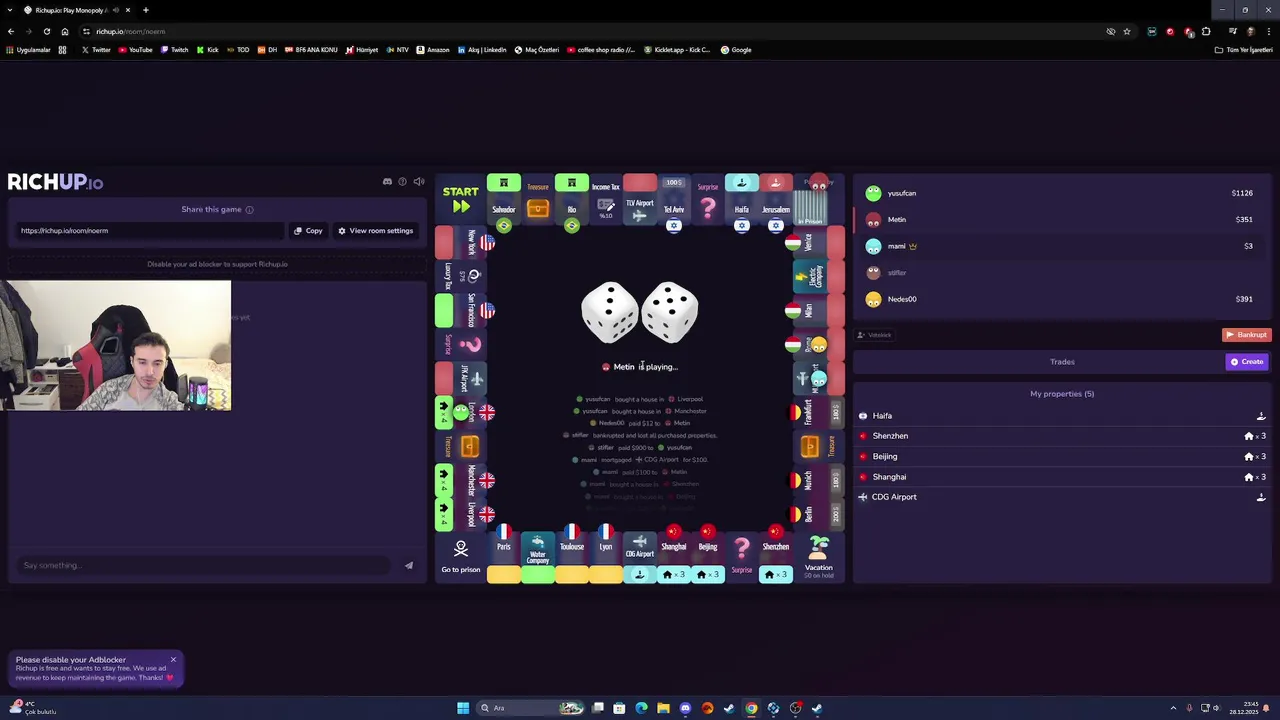Viewport: 1280px width, 720px height.
Task: Open the Amazon bookmark
Action: (433, 50)
